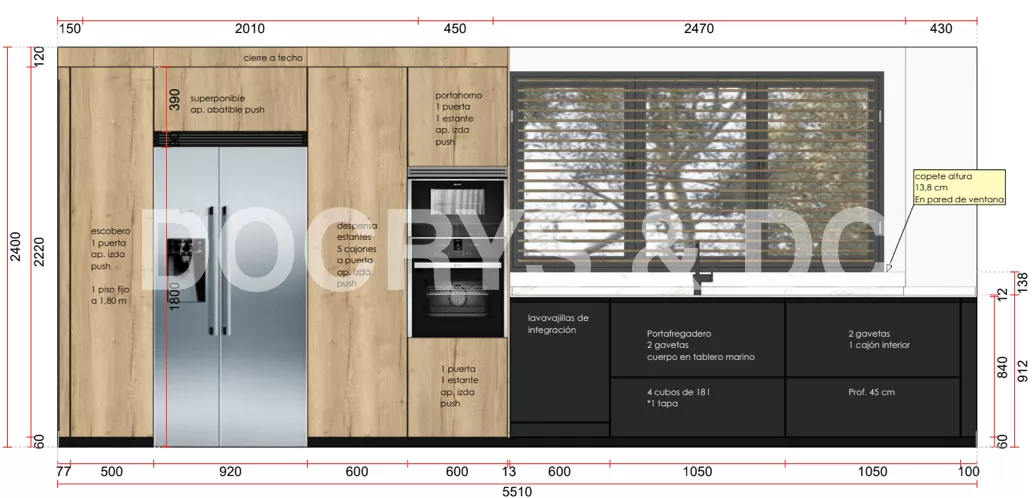Select the "cierre a techo" label
Image resolution: width=1034 pixels, height=498 pixels.
point(272,58)
